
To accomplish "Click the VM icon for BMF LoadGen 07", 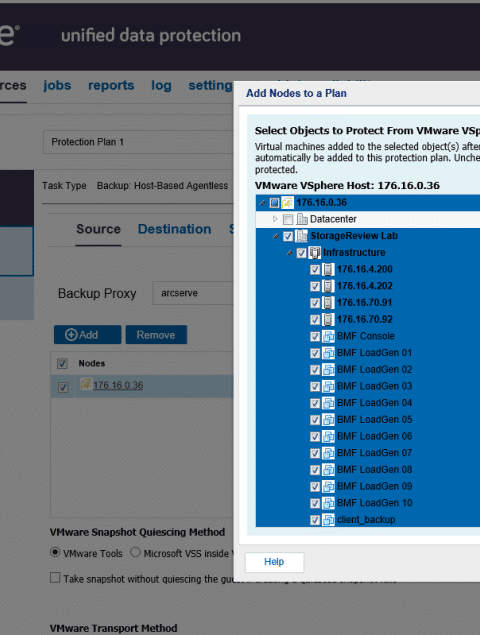I will (x=328, y=453).
